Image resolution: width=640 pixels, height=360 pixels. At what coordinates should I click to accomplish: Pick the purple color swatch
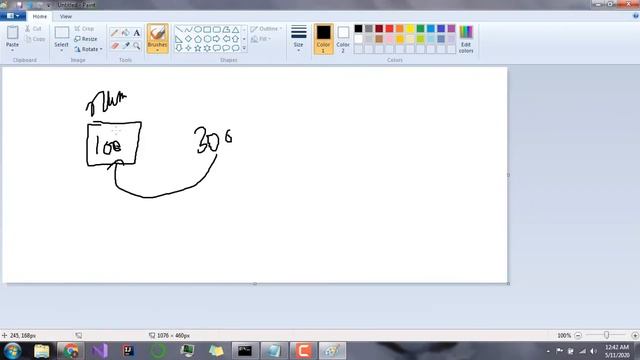(x=451, y=29)
